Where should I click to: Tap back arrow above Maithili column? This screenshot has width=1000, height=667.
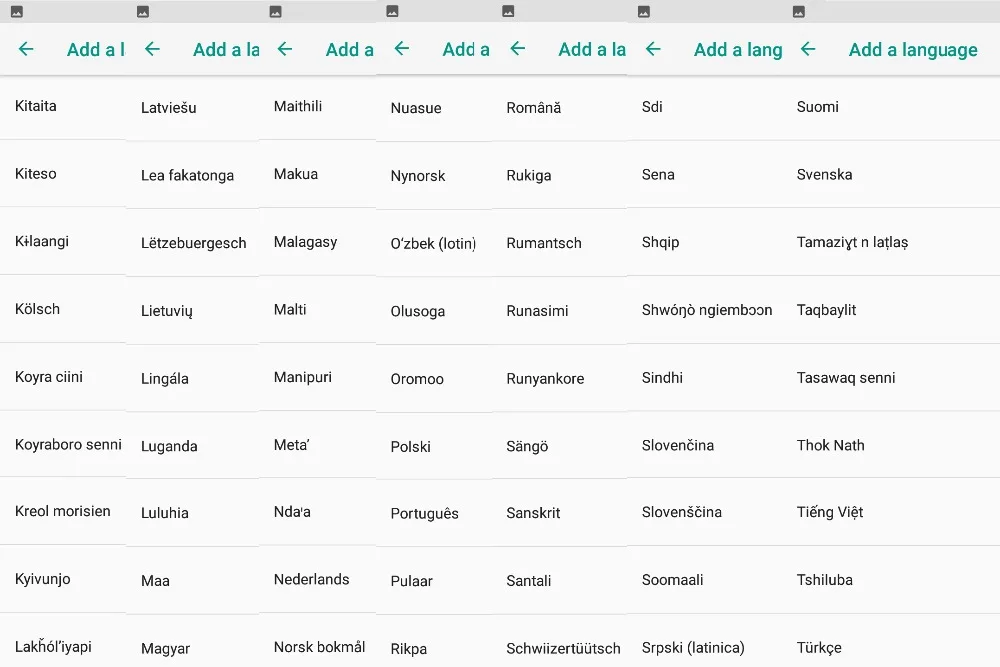pos(284,49)
